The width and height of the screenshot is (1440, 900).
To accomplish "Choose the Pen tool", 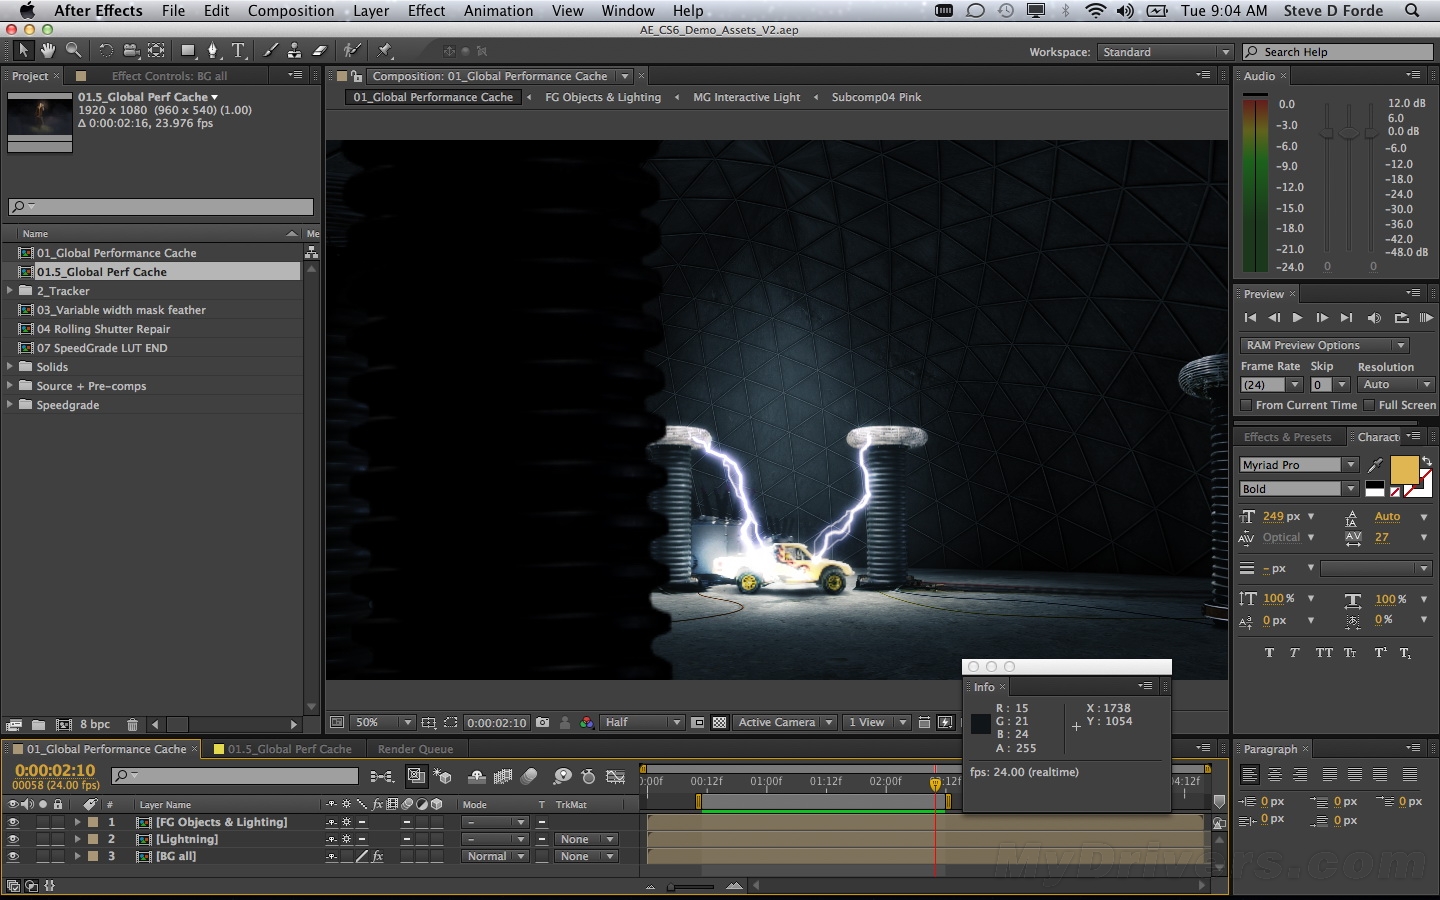I will 212,51.
